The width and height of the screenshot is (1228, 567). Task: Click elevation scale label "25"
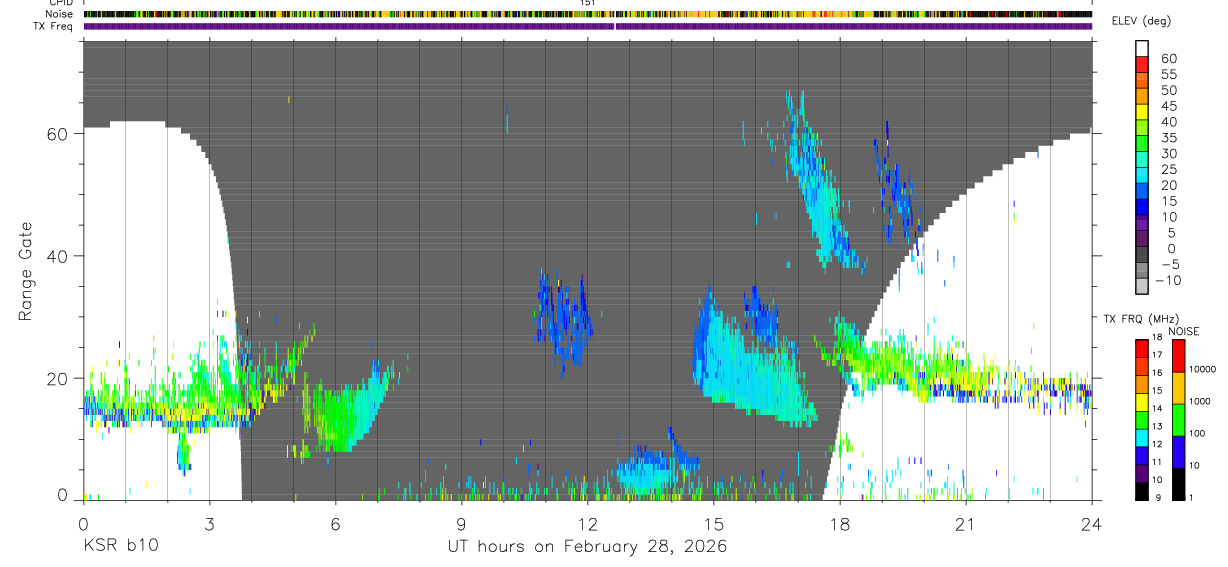click(1168, 170)
